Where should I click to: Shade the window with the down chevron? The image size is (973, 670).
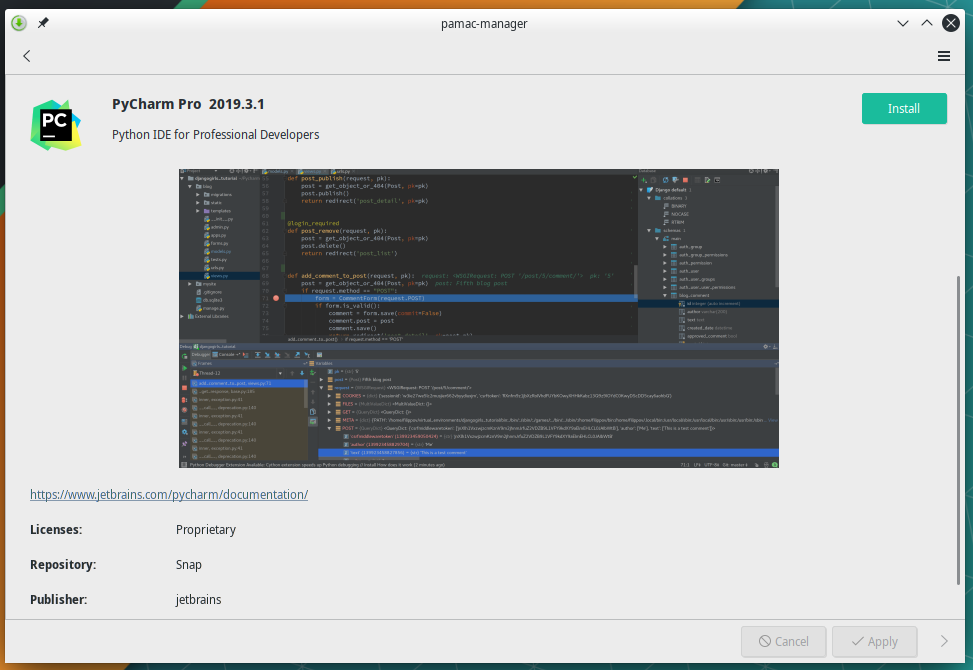pos(902,22)
